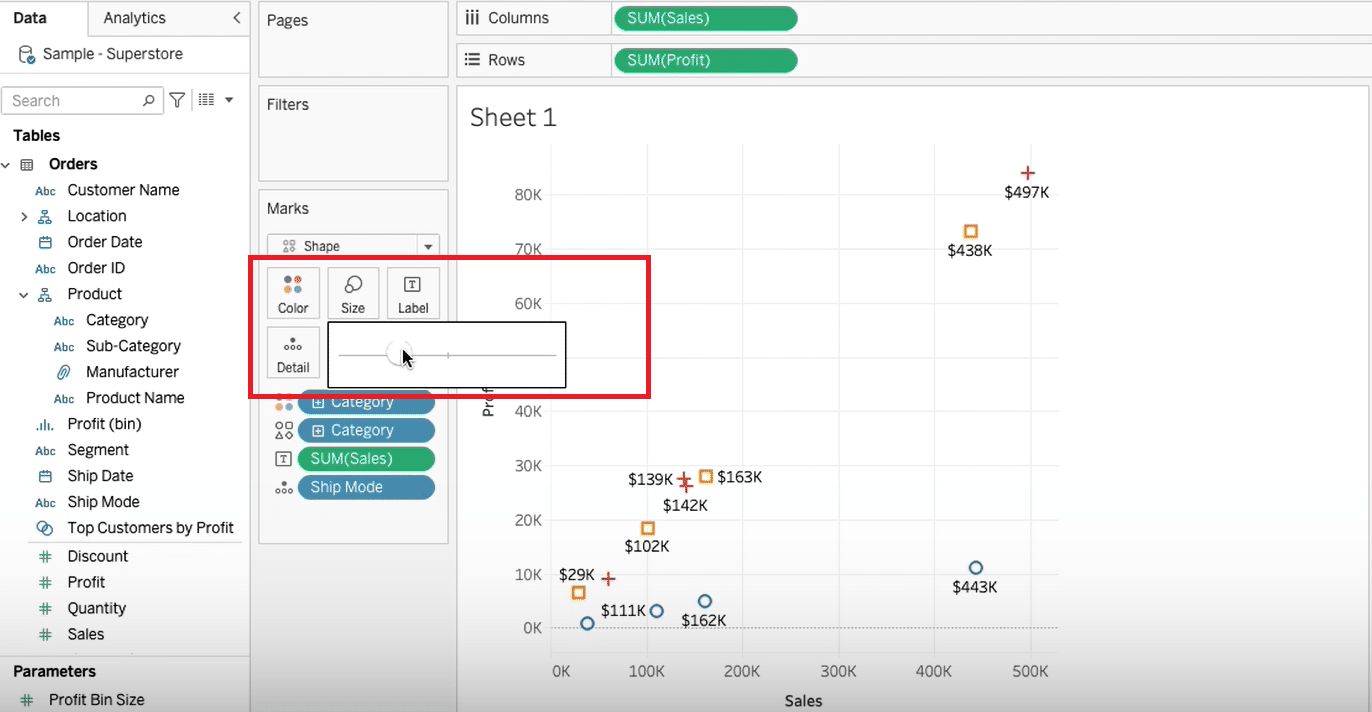Select the $443K circle mark
Screen dimensions: 1372x712
pyautogui.click(x=976, y=568)
